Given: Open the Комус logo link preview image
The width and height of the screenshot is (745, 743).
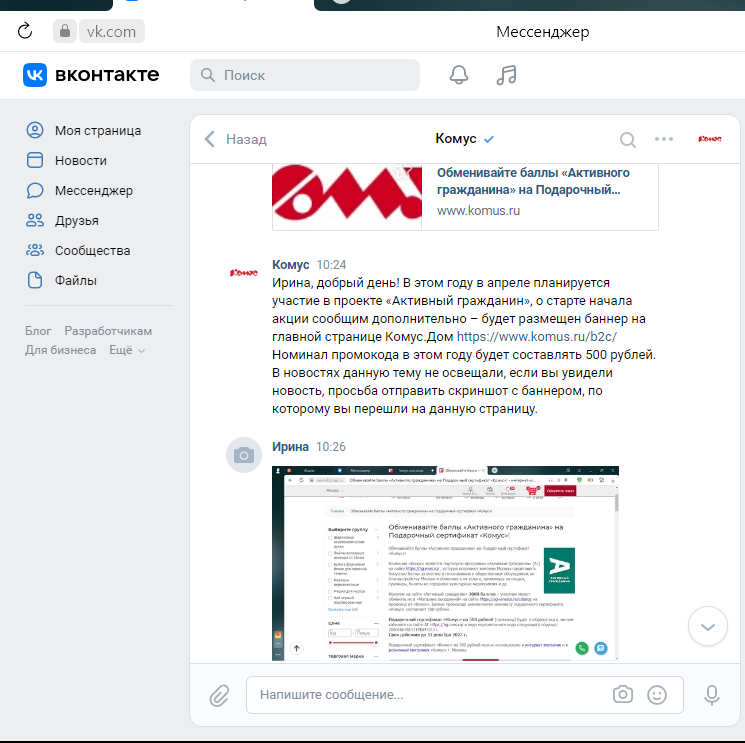Looking at the screenshot, I should (347, 197).
